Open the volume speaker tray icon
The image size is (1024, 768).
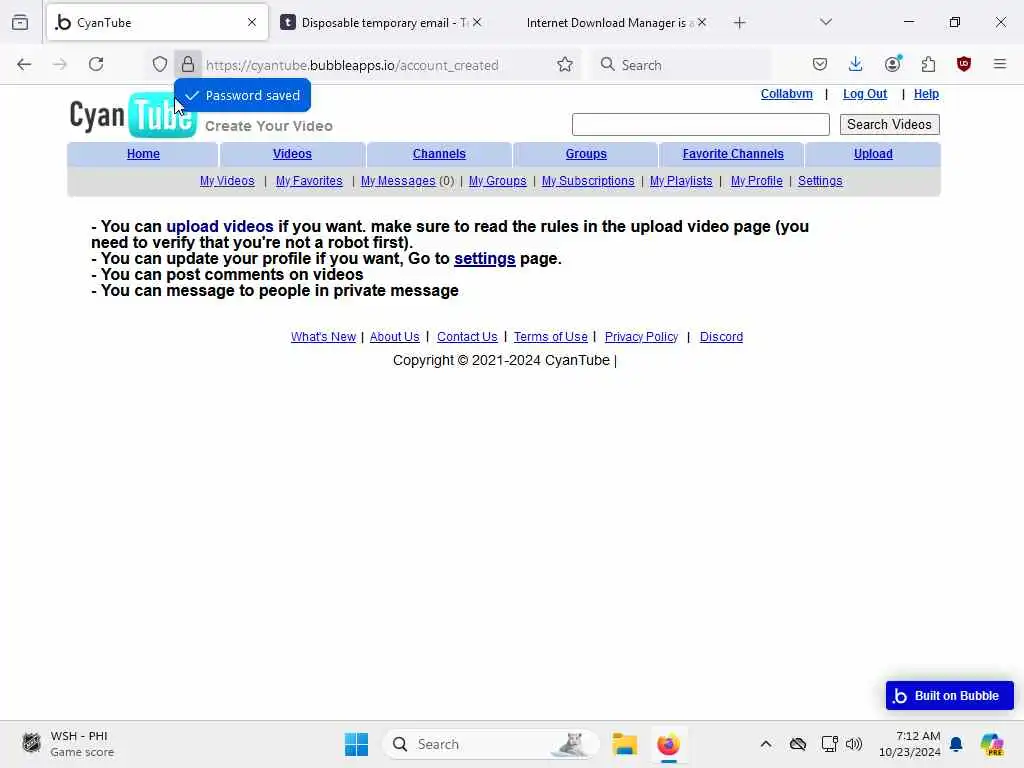click(854, 744)
